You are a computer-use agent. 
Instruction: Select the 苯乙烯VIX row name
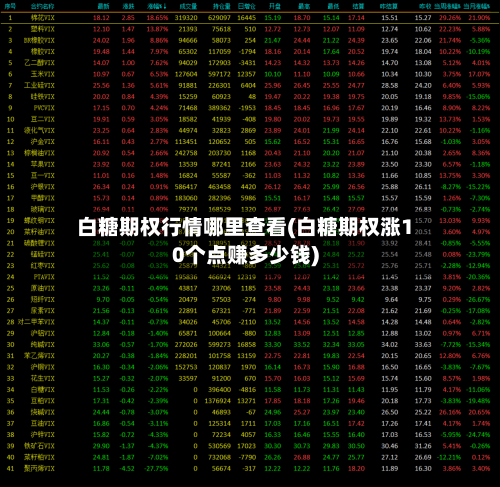(39, 356)
